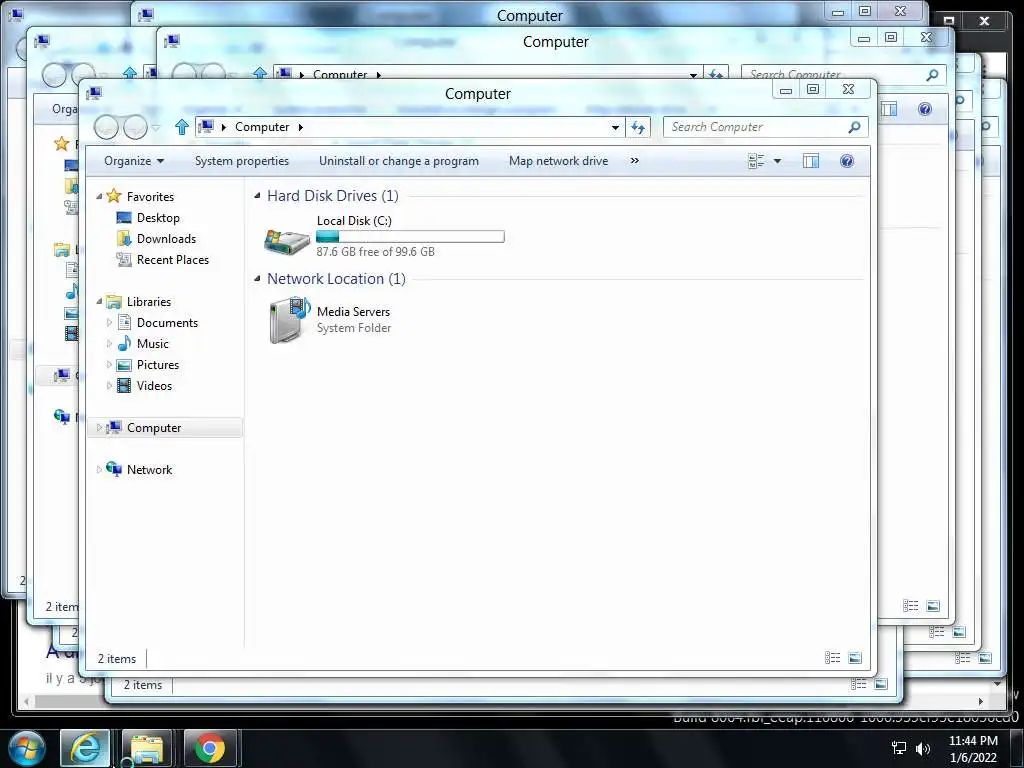Select the Local Disk (C:) drive icon

click(287, 241)
